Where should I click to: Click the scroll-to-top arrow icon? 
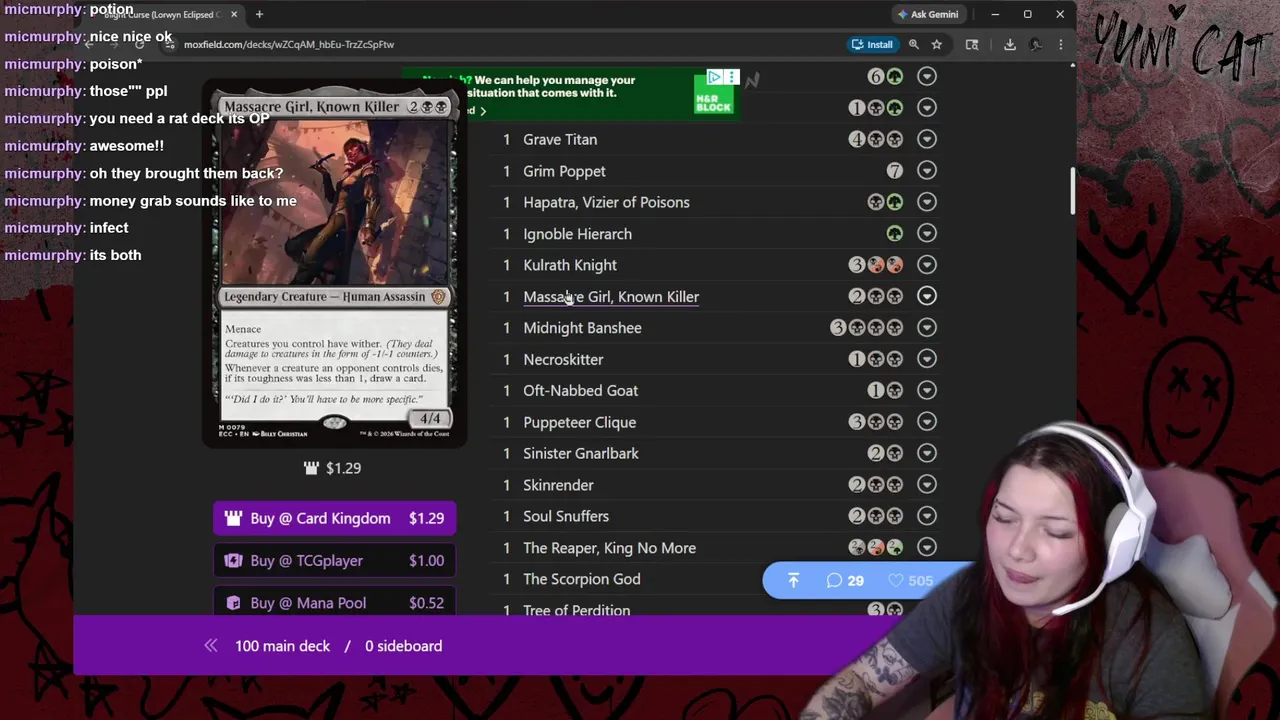pyautogui.click(x=793, y=580)
